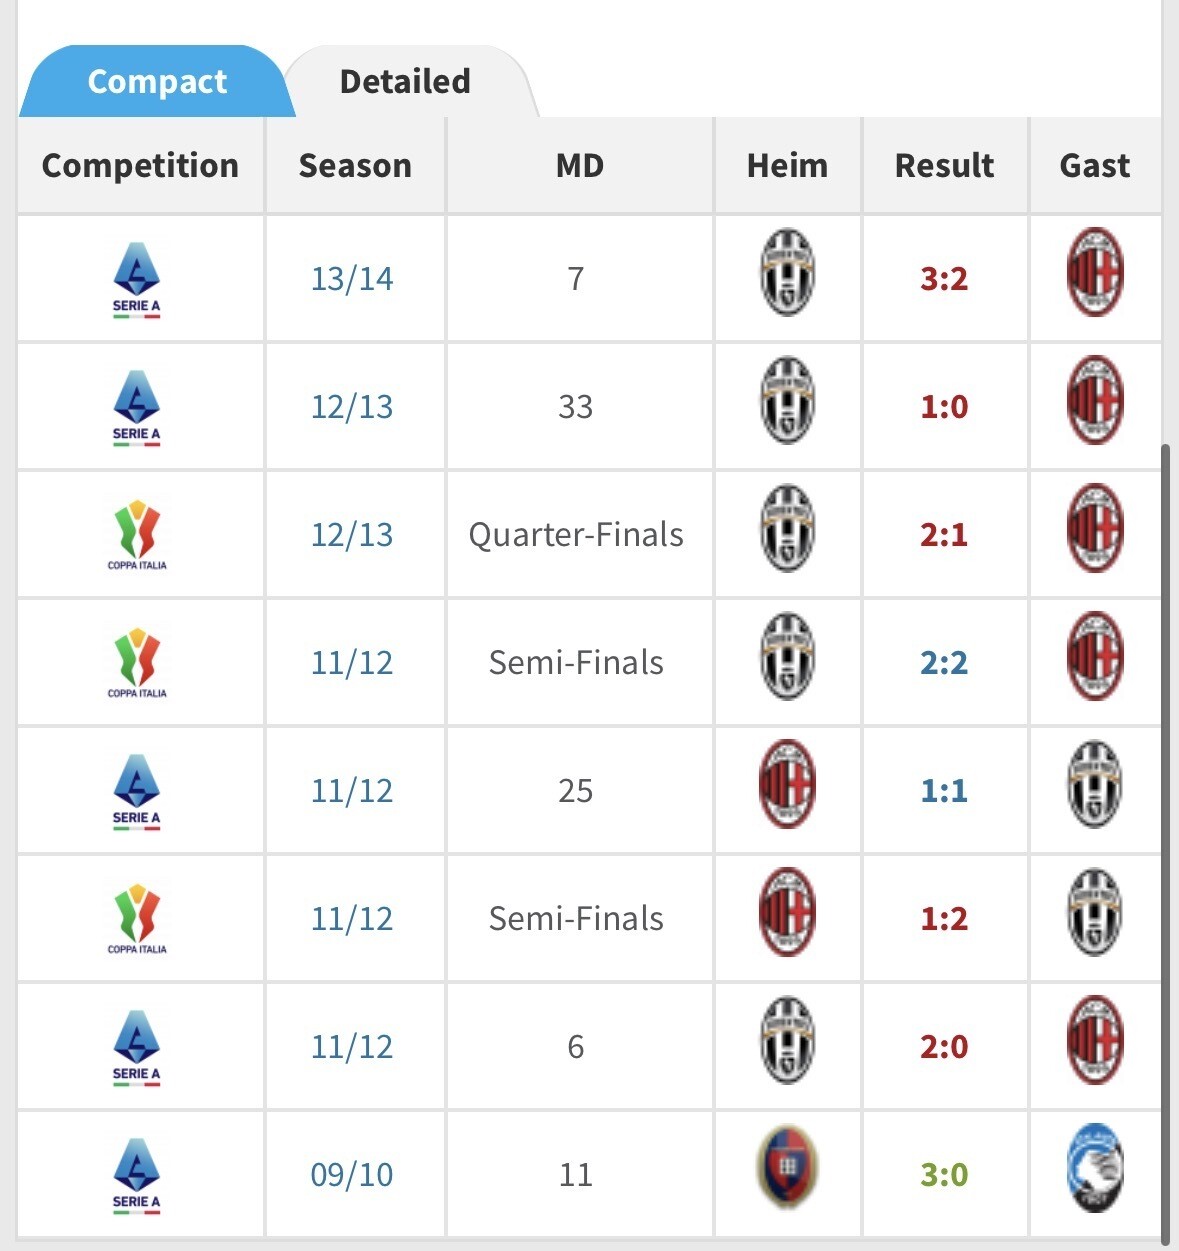Click Serie A logo in the matchday 6 row

tap(137, 1049)
